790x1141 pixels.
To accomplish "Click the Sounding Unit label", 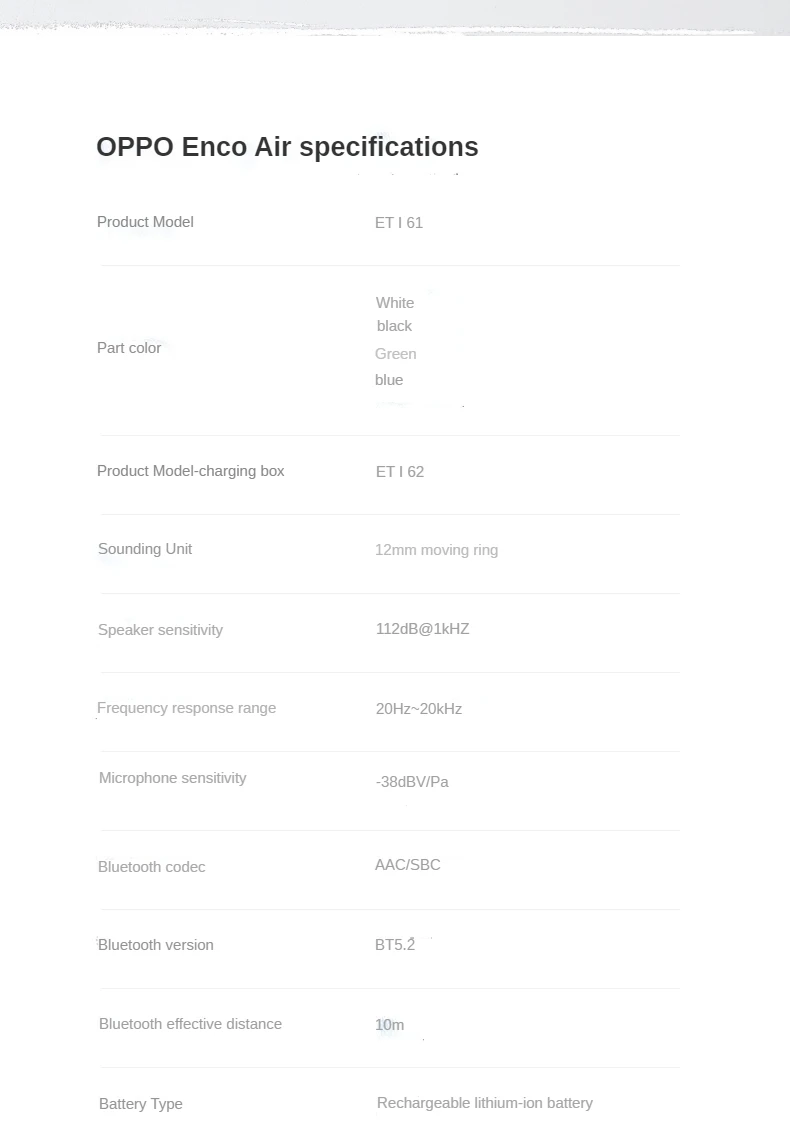I will click(145, 549).
